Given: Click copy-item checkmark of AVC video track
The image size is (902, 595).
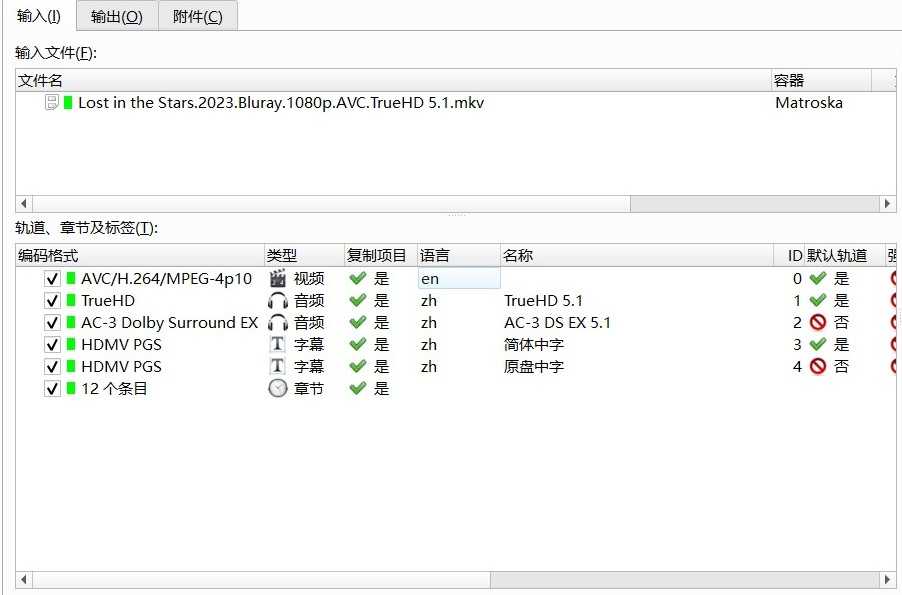Looking at the screenshot, I should (357, 279).
